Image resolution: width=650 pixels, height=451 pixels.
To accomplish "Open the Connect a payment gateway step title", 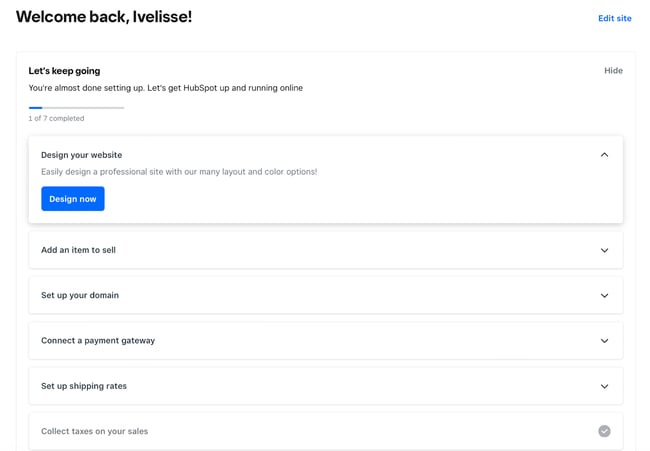I will 98,341.
